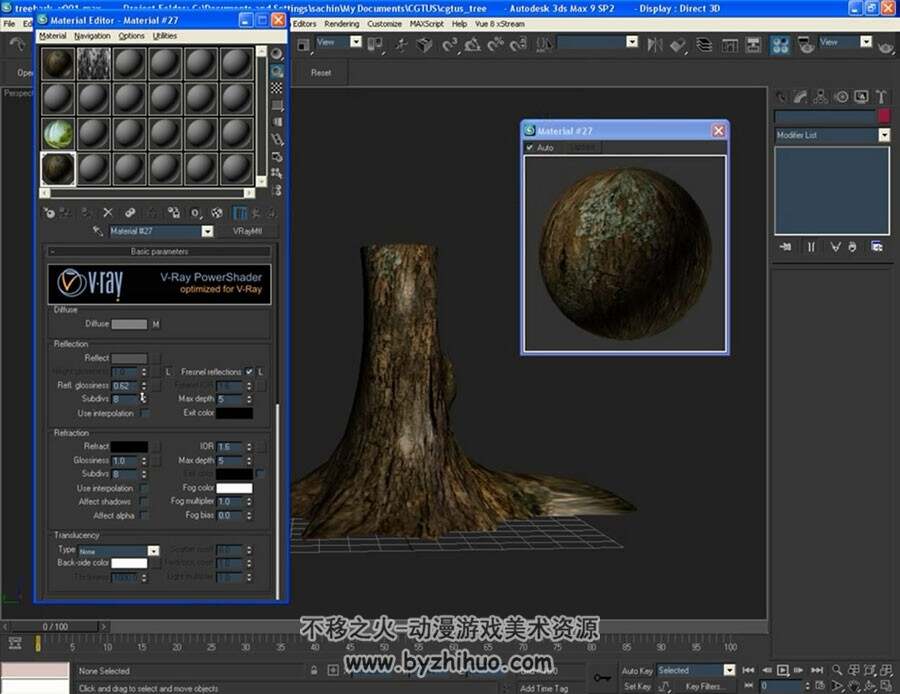Screen dimensions: 900x694
Task: Toggle Affect alpha checkbox
Action: point(145,515)
